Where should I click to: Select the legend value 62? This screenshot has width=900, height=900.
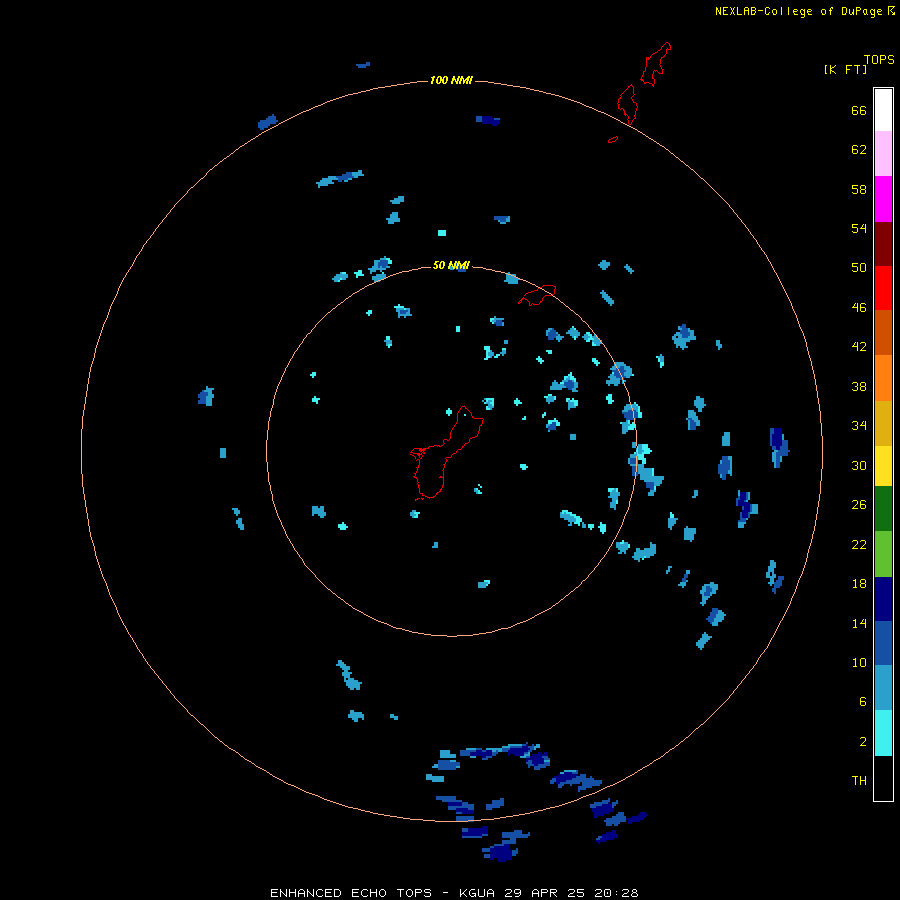859,150
